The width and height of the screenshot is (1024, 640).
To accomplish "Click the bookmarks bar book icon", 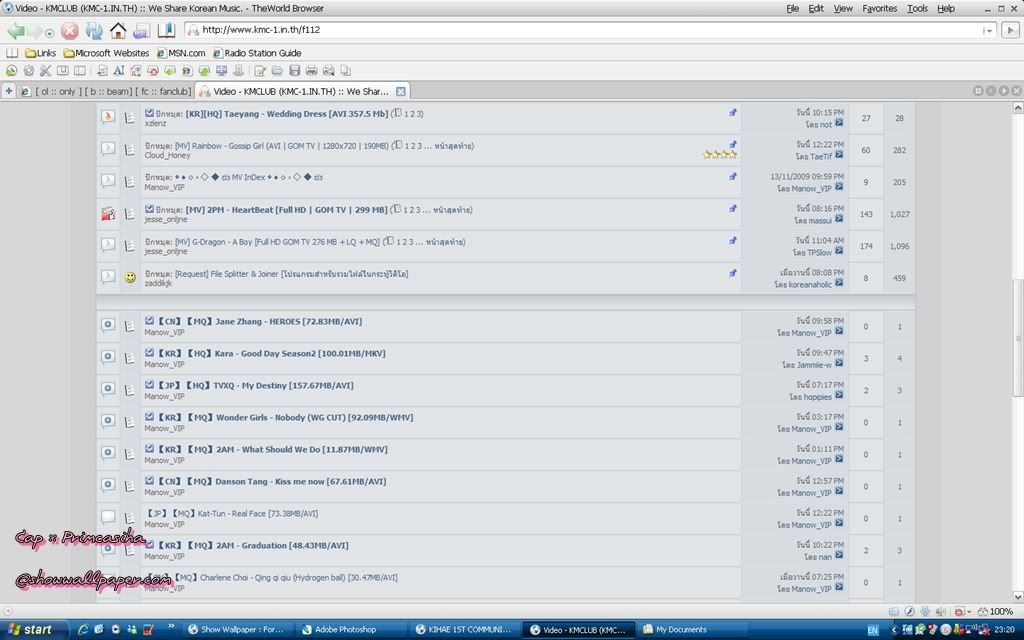I will 12,53.
